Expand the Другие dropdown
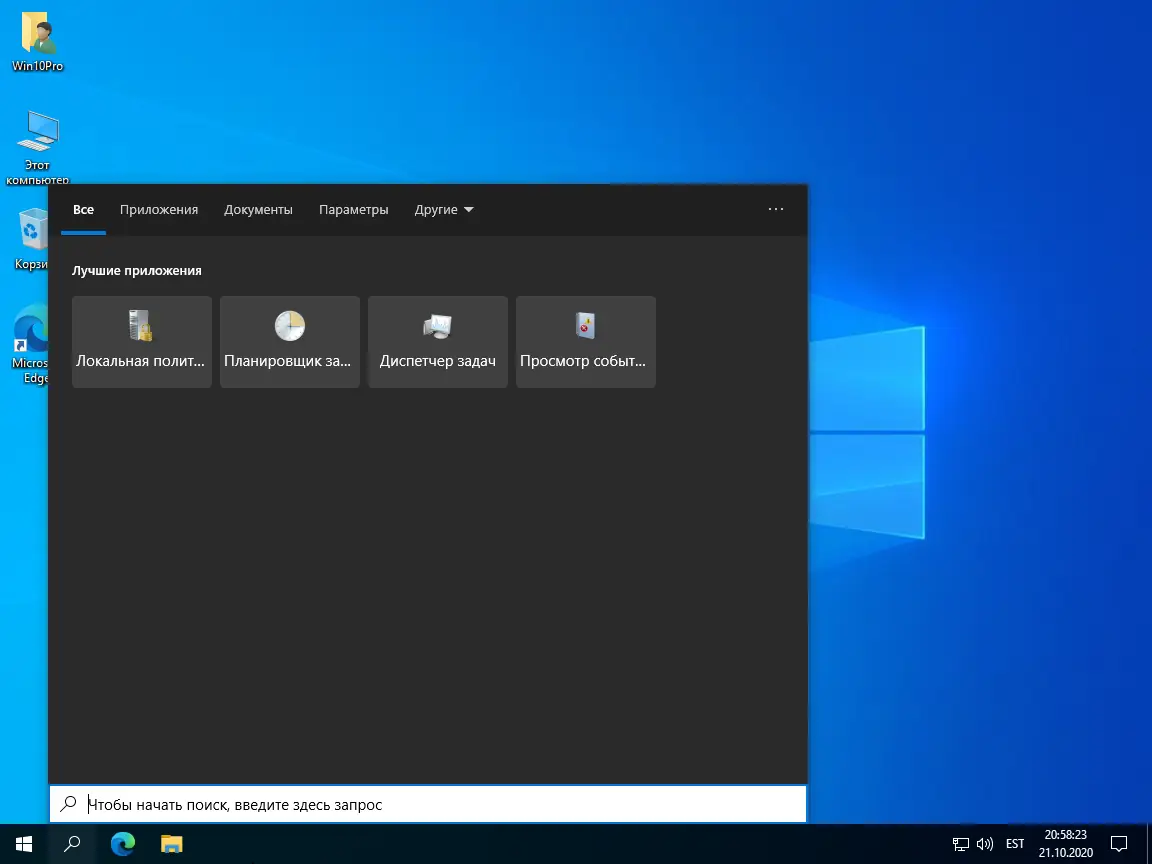The image size is (1152, 864). 444,209
